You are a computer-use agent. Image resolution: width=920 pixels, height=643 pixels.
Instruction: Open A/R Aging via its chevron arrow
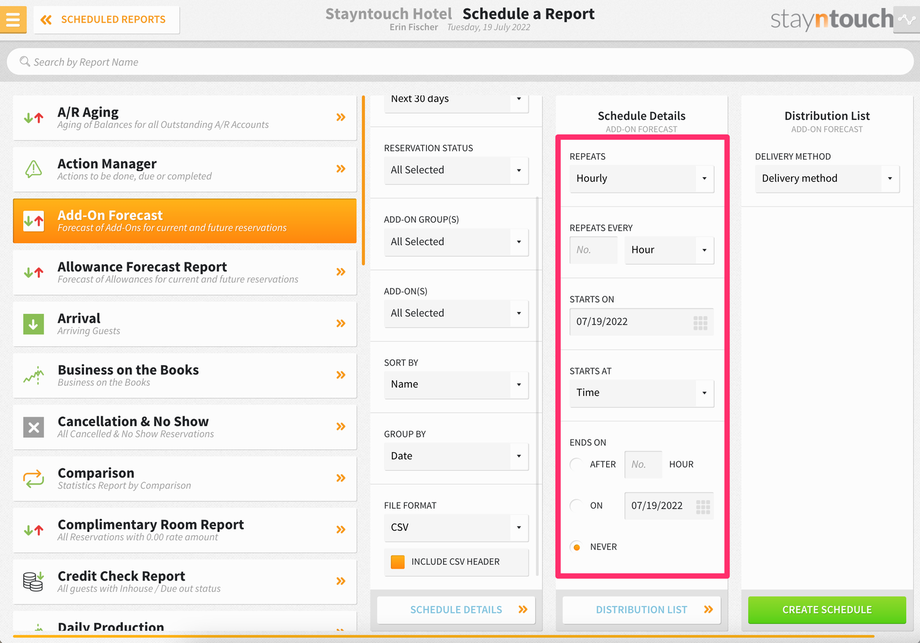pos(341,117)
